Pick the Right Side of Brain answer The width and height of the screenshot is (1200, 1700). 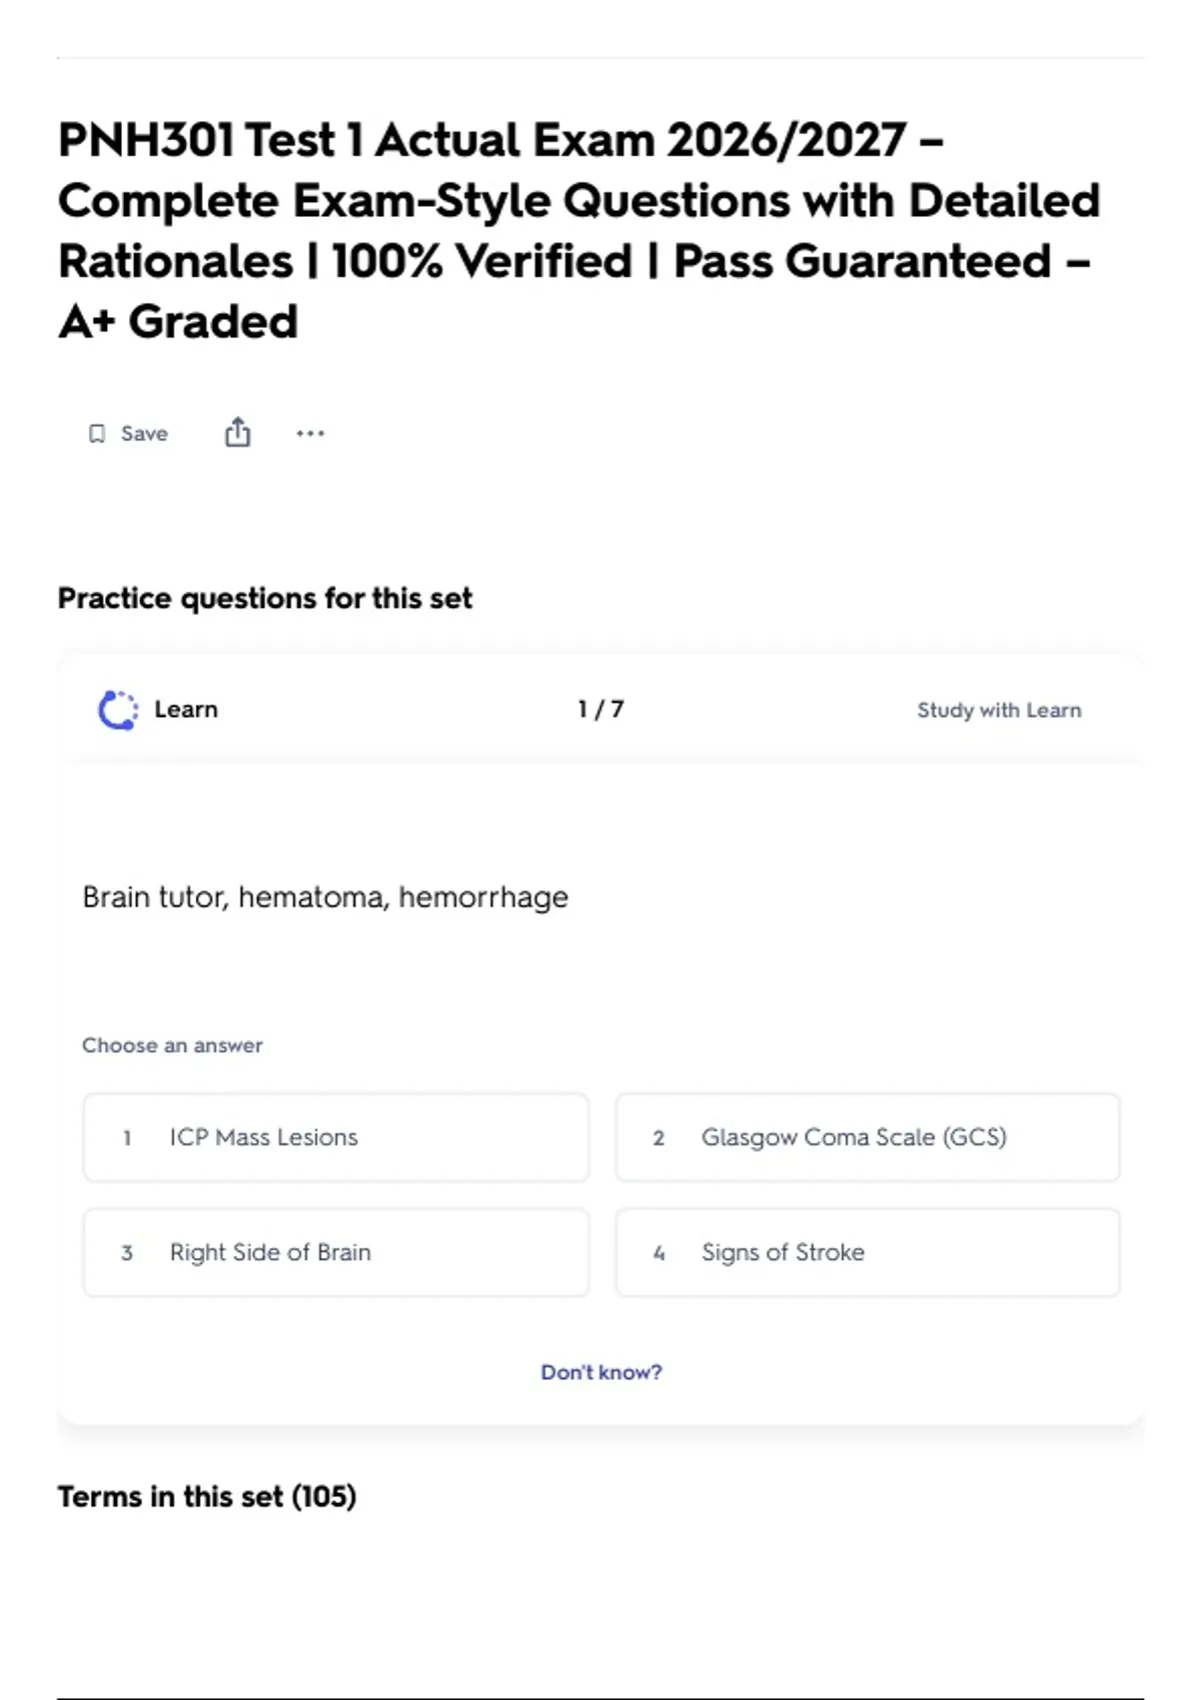pos(336,1252)
